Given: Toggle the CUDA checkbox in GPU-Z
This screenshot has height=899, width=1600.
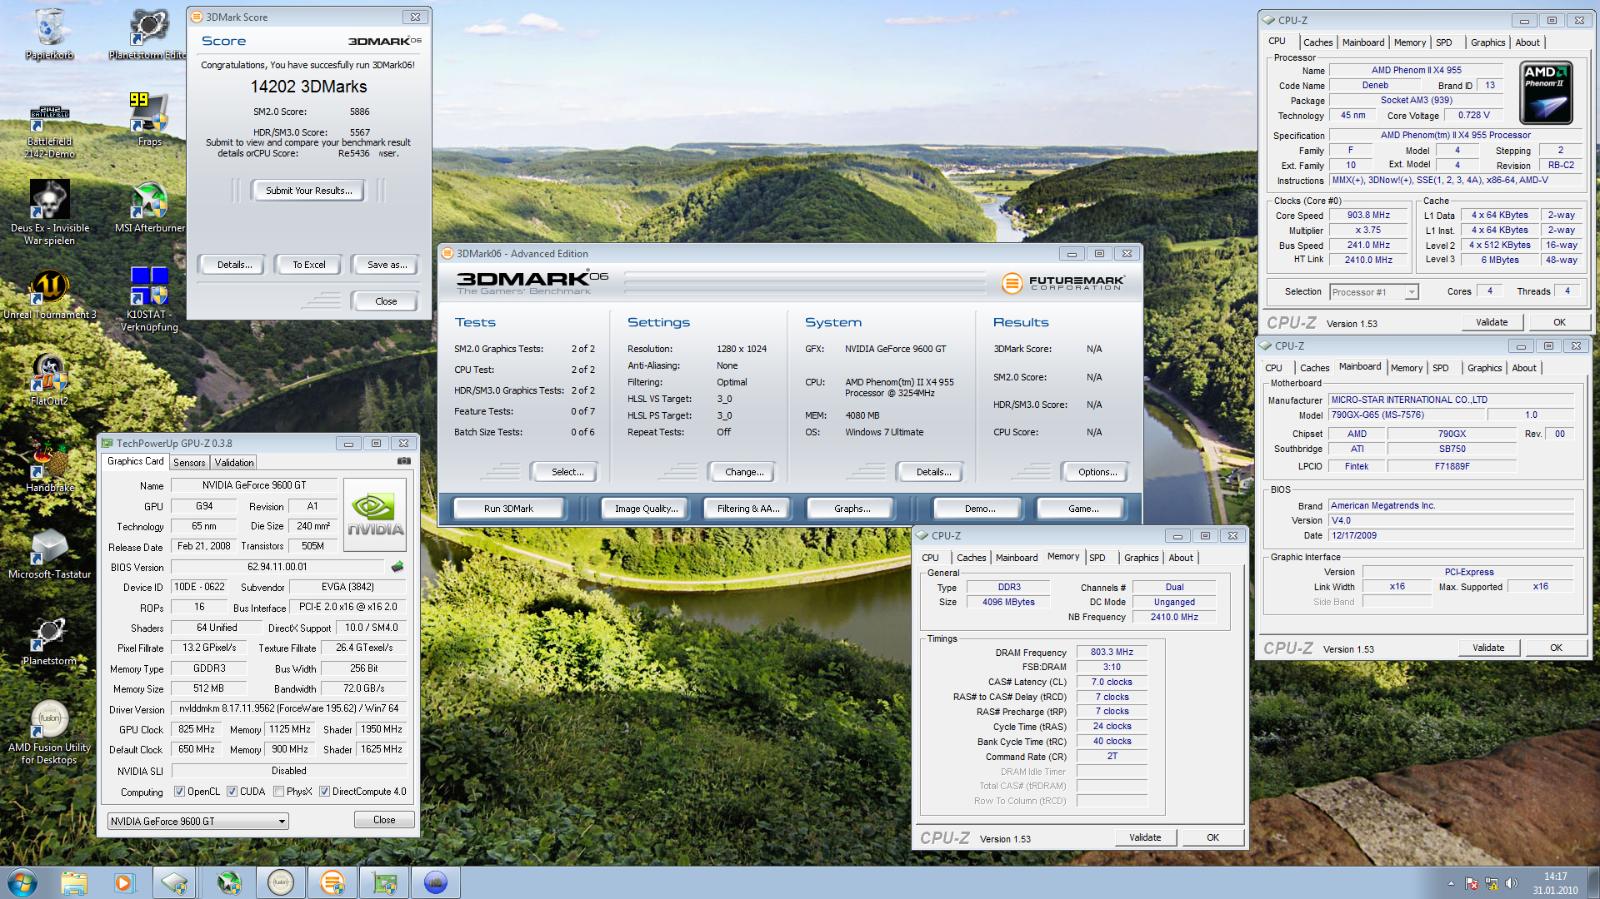Looking at the screenshot, I should [232, 792].
